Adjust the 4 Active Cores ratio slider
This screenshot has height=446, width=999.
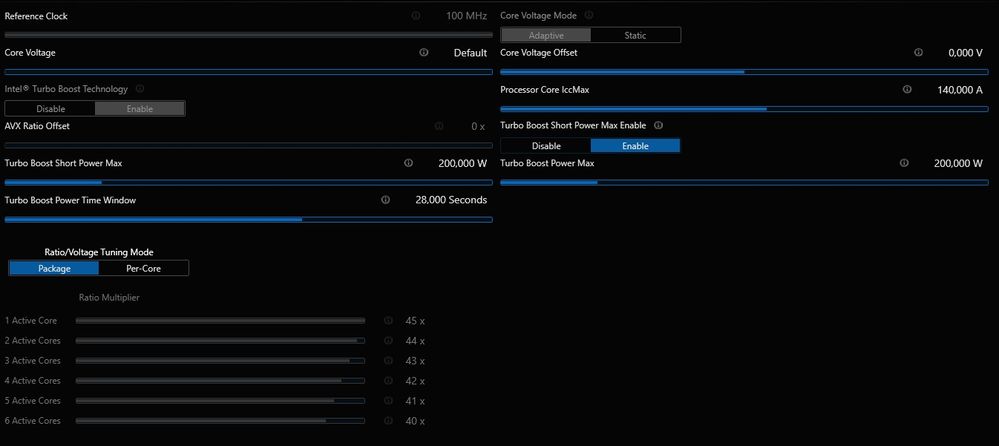220,380
